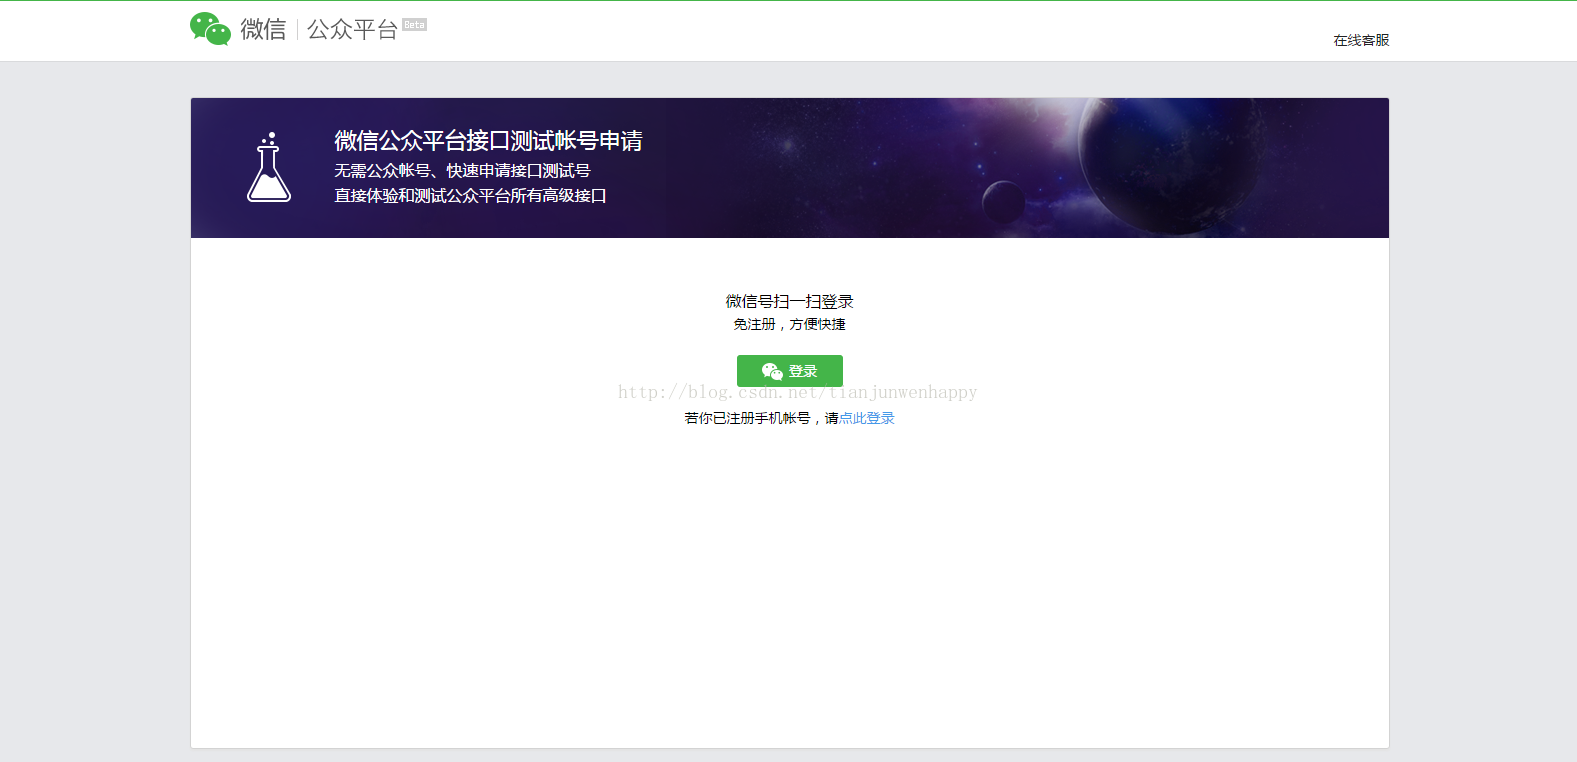Open the 点此登录 link
The height and width of the screenshot is (762, 1577).
click(x=867, y=418)
